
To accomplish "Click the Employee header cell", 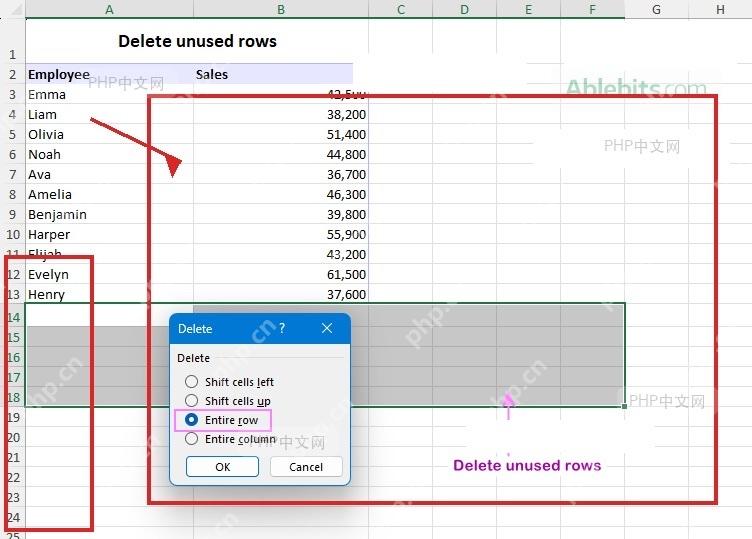I will [x=109, y=74].
